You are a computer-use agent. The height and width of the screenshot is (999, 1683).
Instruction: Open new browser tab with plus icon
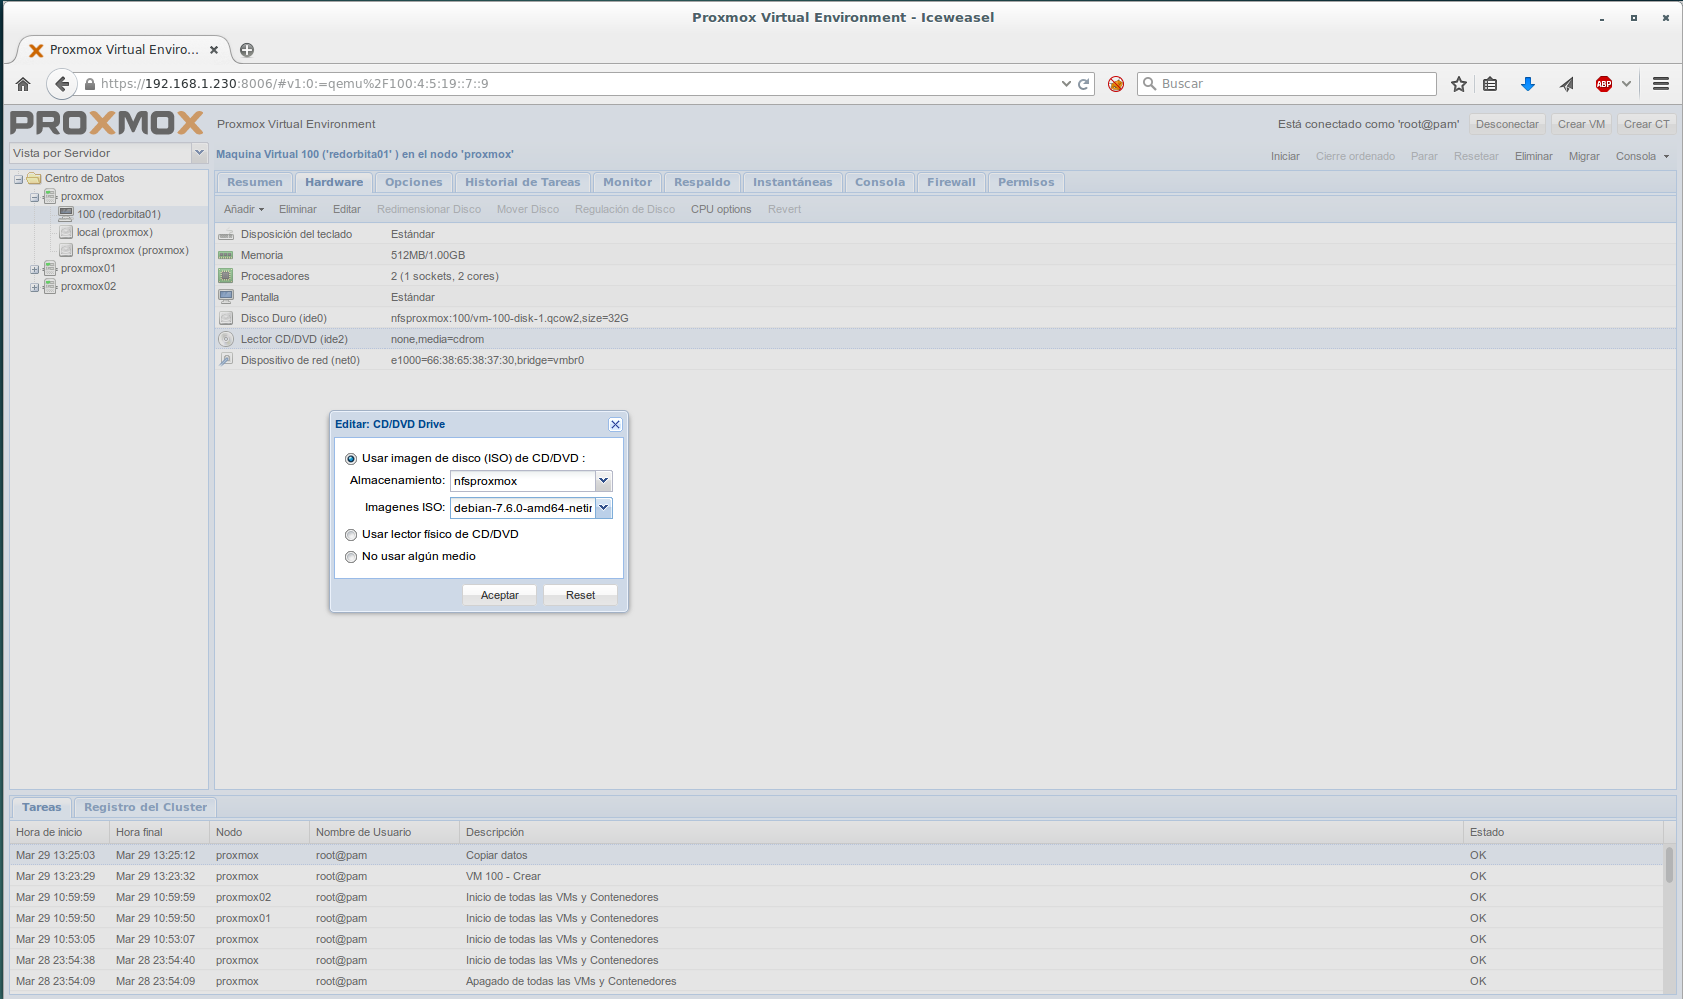click(247, 50)
